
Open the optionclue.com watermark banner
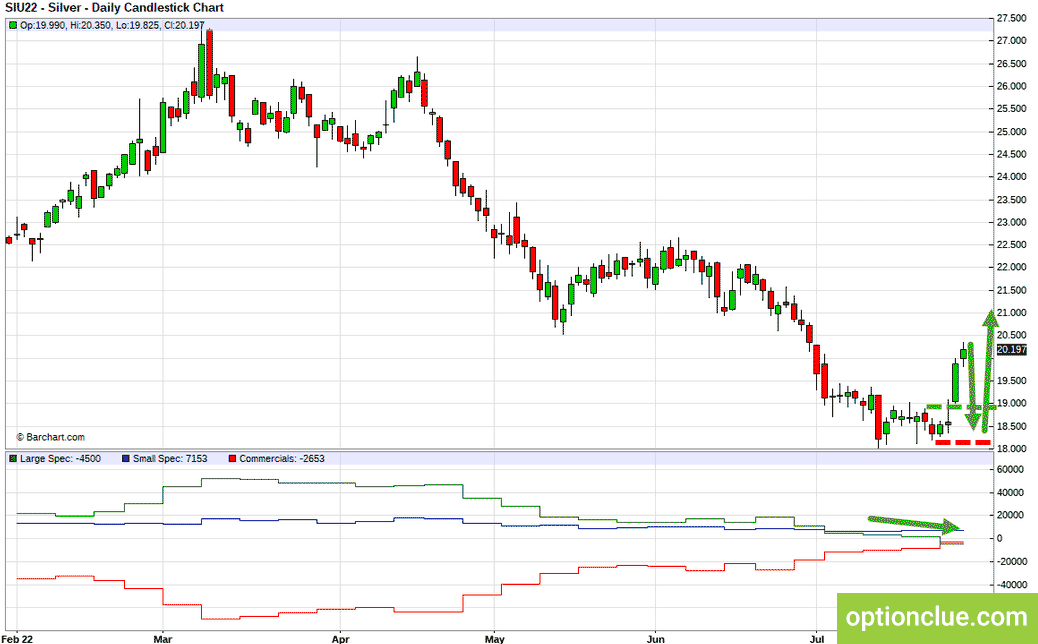point(937,618)
